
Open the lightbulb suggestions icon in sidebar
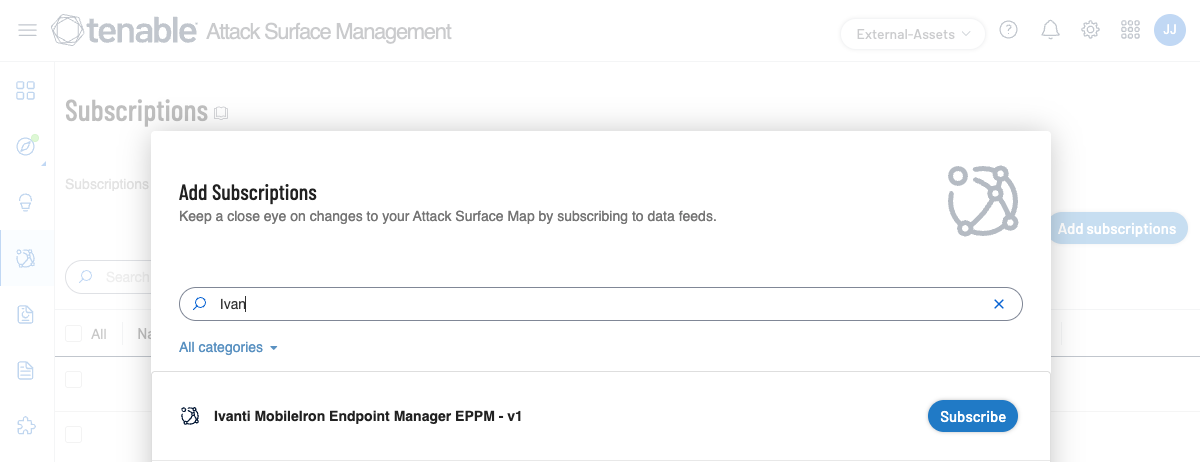coord(26,202)
